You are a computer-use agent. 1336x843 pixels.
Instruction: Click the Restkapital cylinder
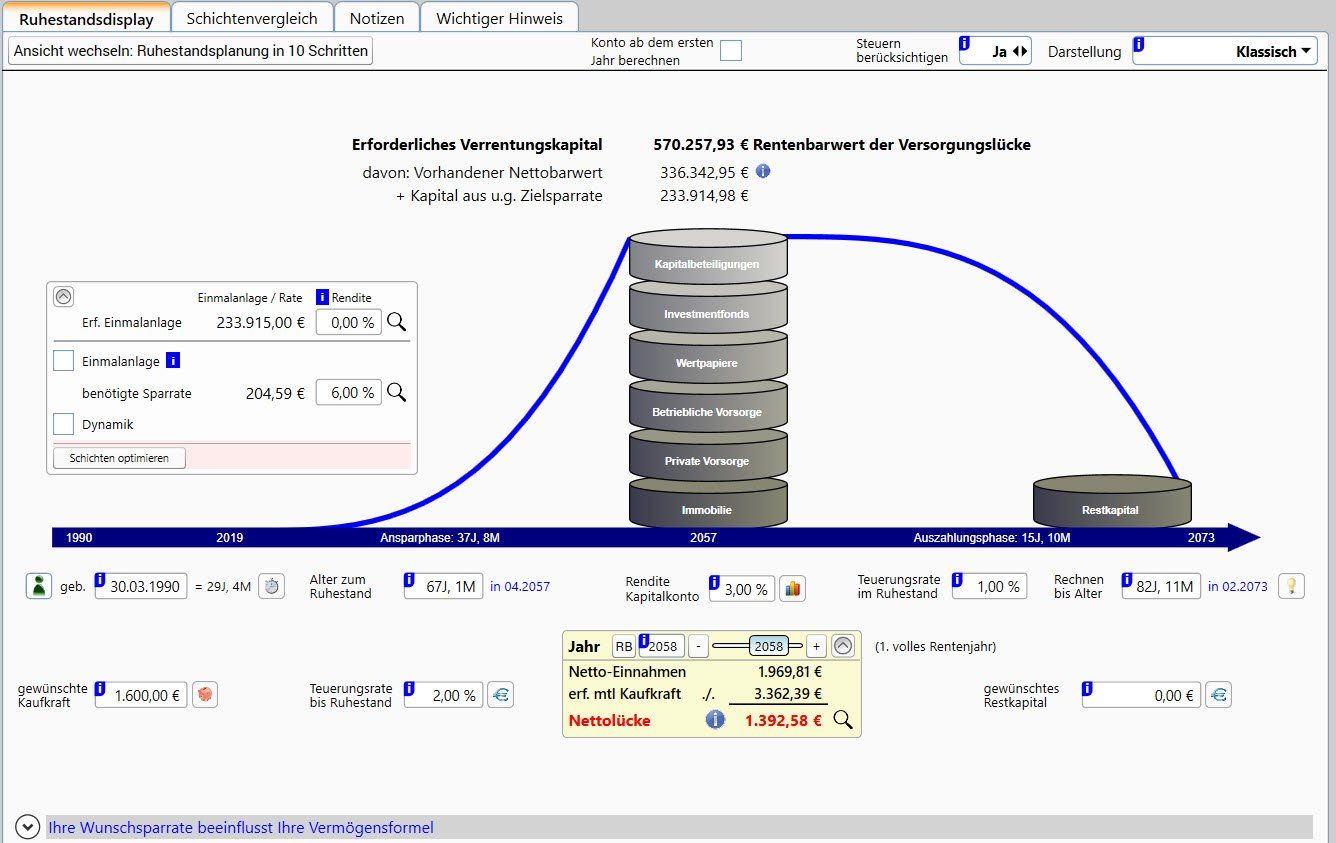[1112, 501]
